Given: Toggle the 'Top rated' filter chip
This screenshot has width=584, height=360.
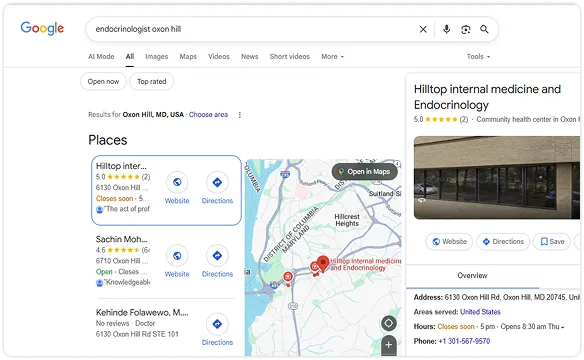Looking at the screenshot, I should click(152, 82).
